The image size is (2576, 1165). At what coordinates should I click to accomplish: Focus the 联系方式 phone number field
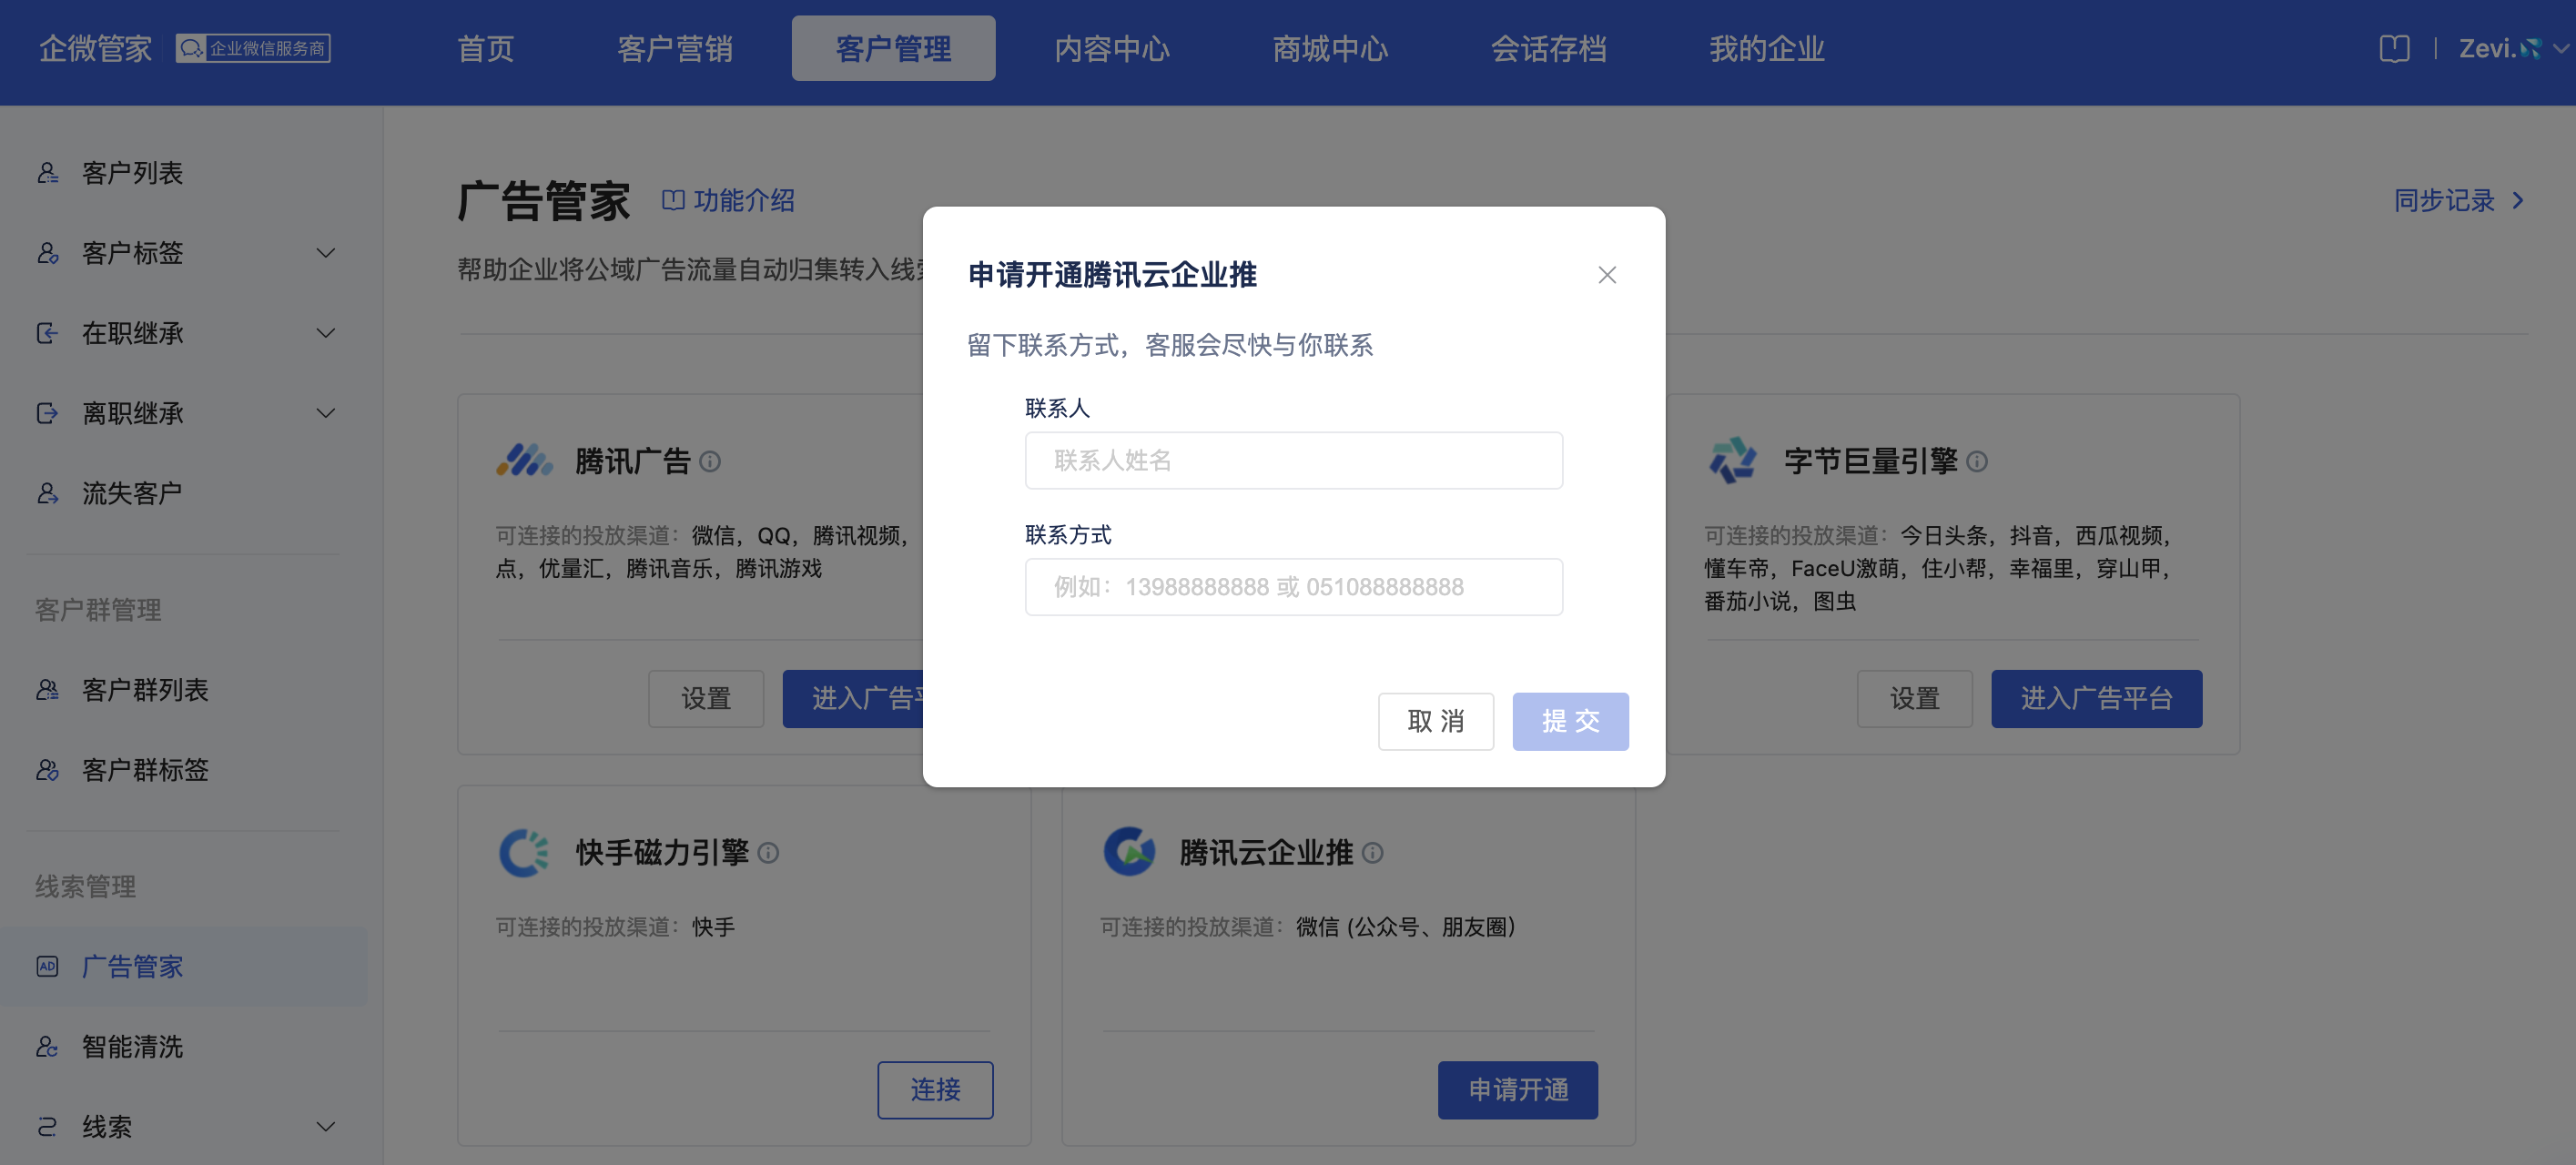coord(1293,587)
